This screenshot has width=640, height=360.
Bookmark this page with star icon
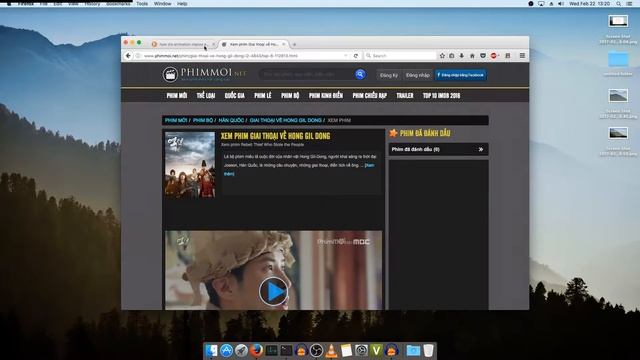(442, 56)
